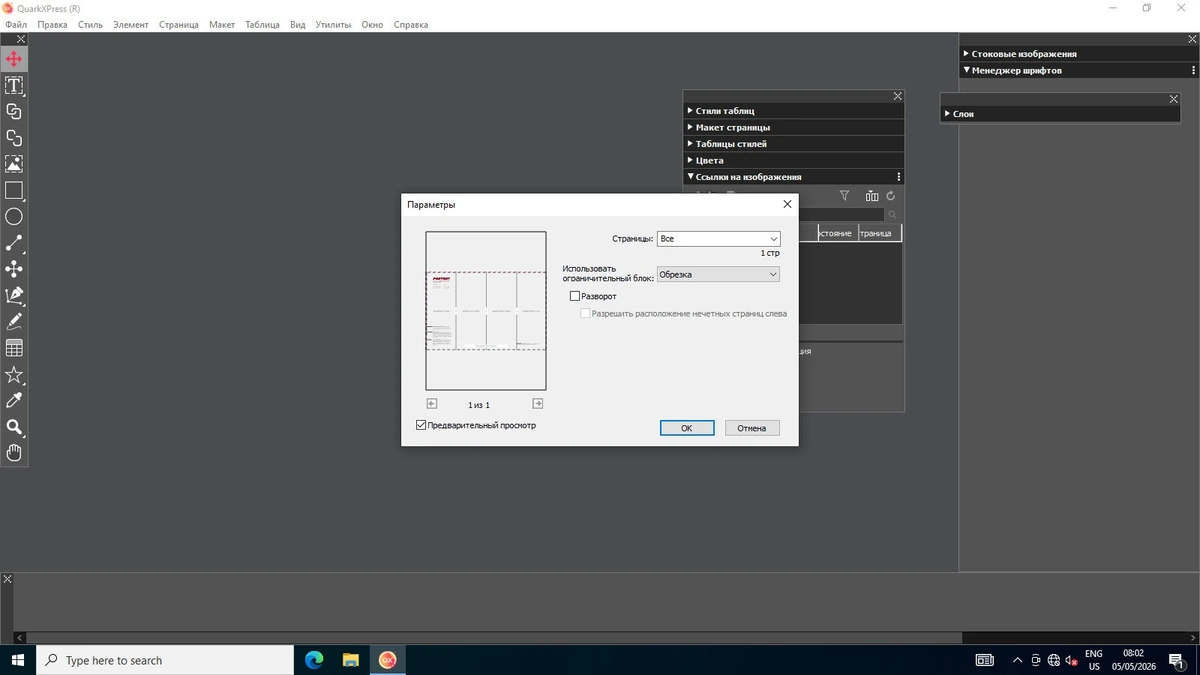The image size is (1200, 675).
Task: Select the Line tool
Action: (x=14, y=243)
